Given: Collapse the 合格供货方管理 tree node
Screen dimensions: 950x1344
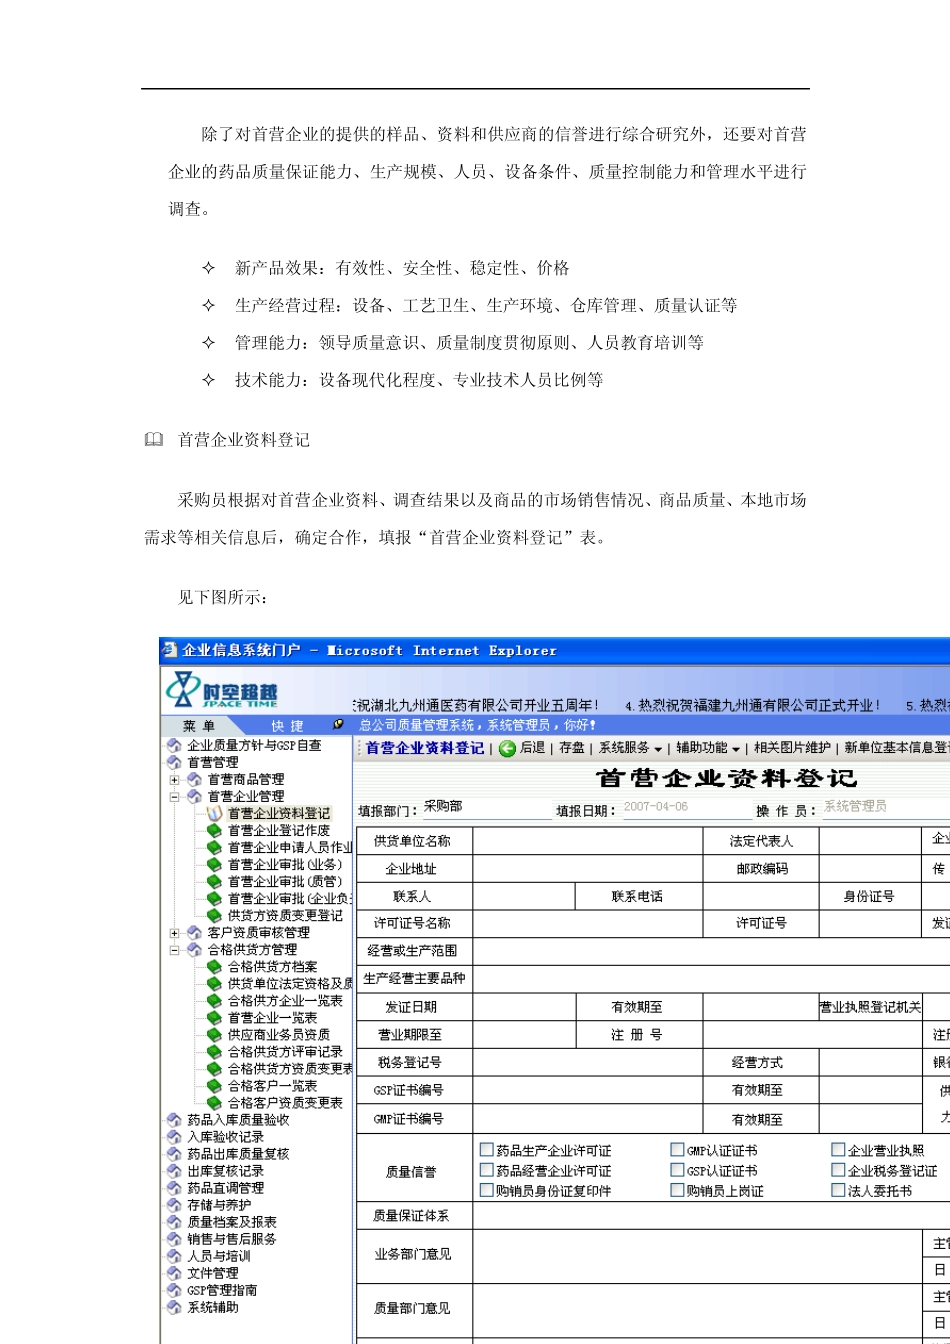Looking at the screenshot, I should click(175, 949).
